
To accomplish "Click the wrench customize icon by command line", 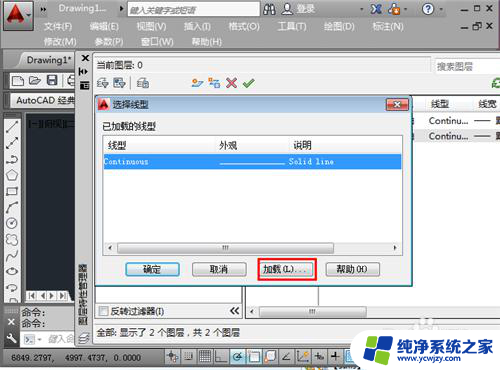I will [x=11, y=338].
